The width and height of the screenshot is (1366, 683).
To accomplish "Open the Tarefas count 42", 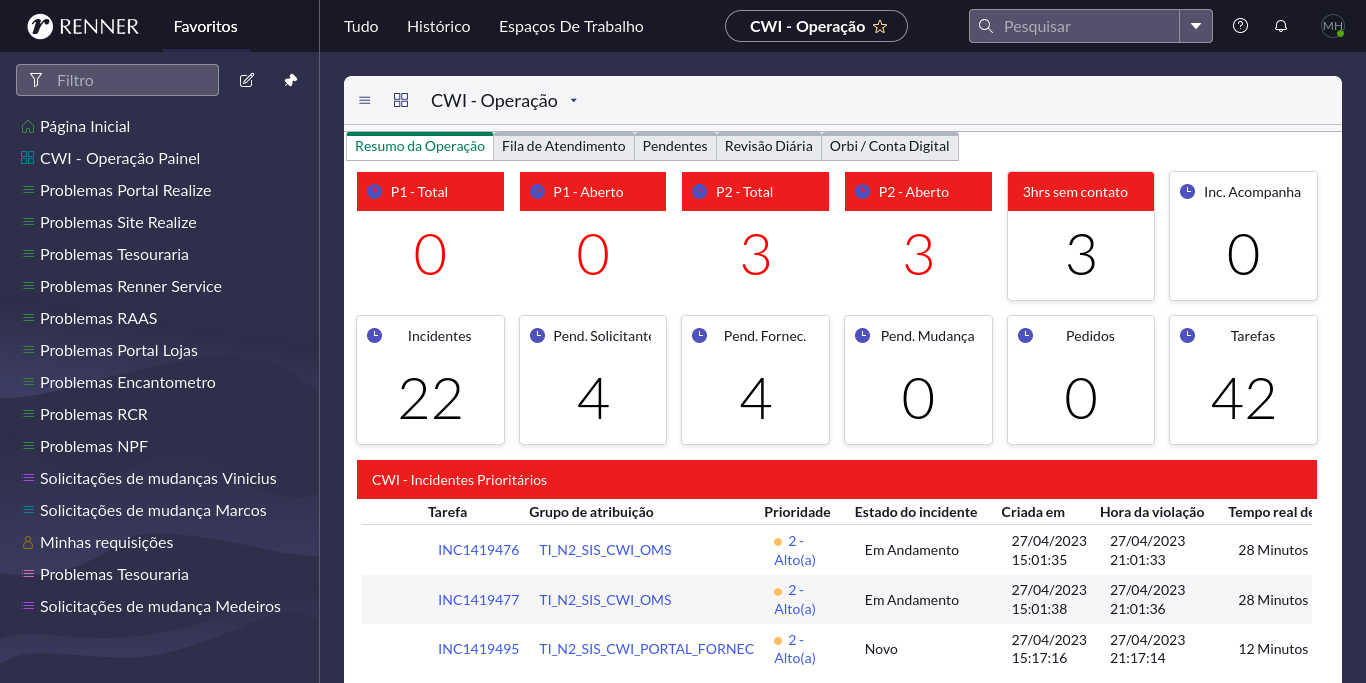I will tap(1243, 399).
